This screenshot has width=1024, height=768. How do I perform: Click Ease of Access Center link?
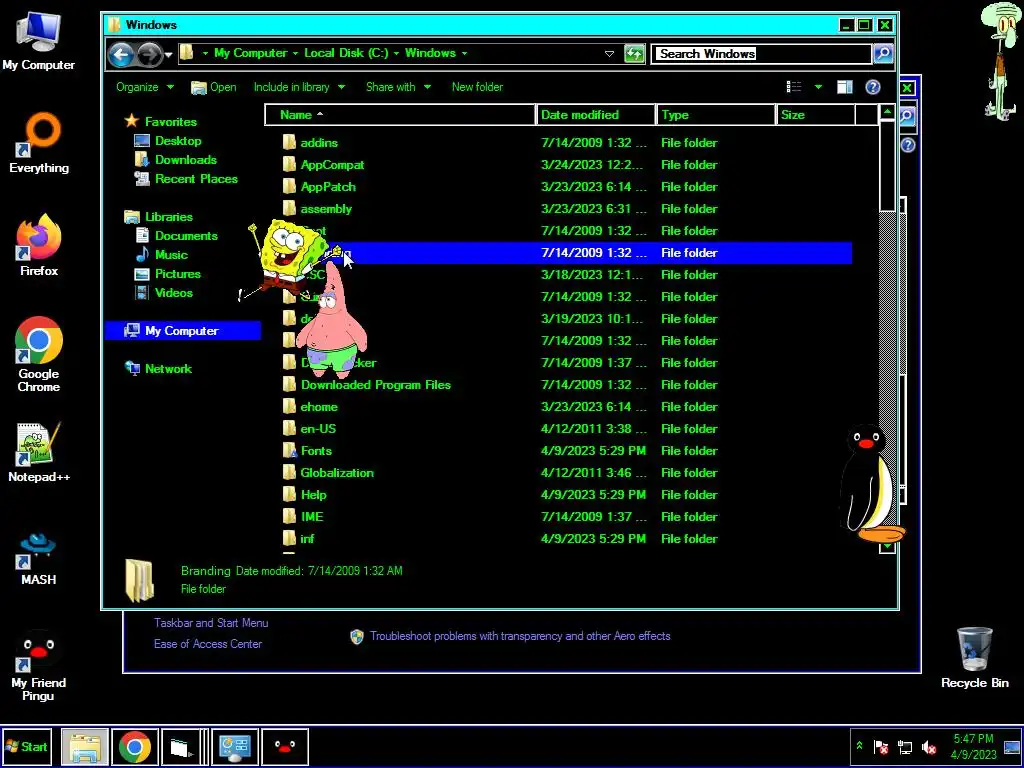tap(208, 644)
